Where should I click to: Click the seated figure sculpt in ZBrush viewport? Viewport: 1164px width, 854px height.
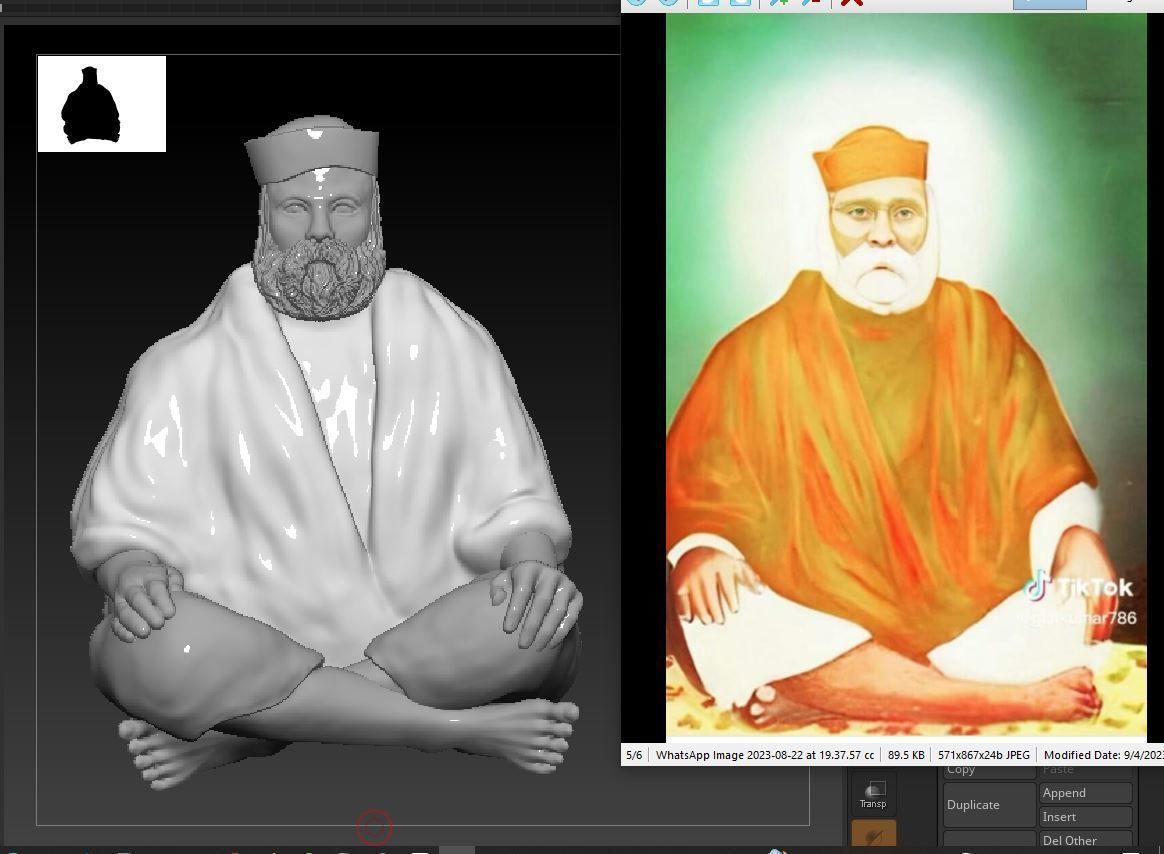327,453
